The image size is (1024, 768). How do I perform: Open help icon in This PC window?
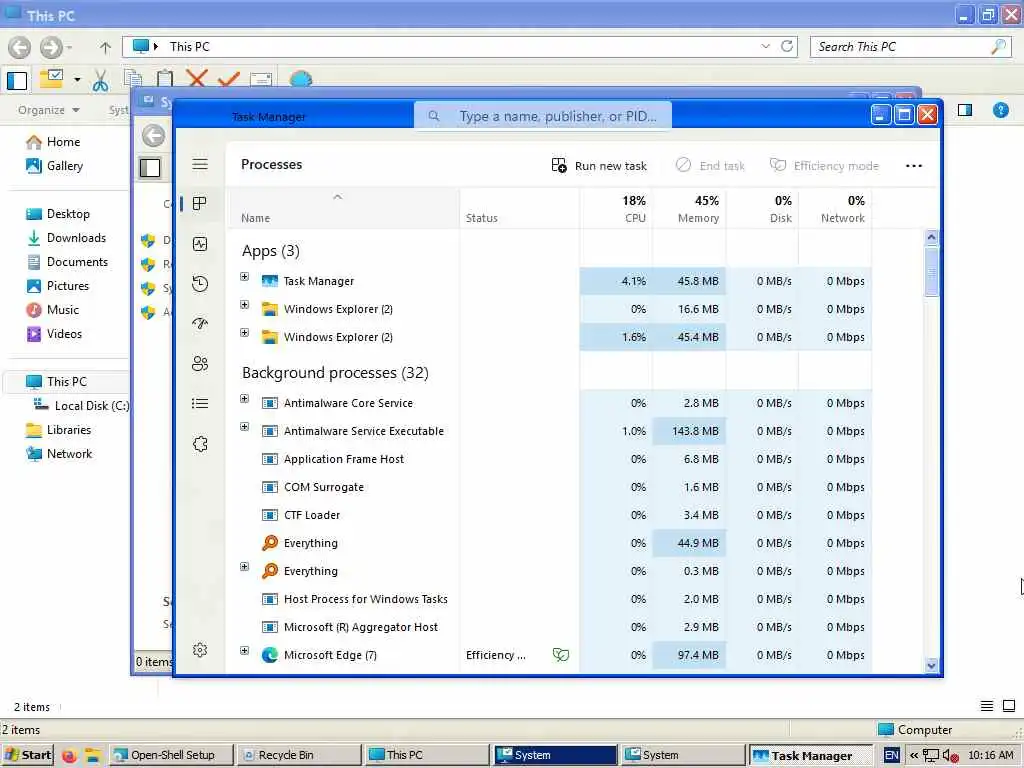(x=1000, y=110)
